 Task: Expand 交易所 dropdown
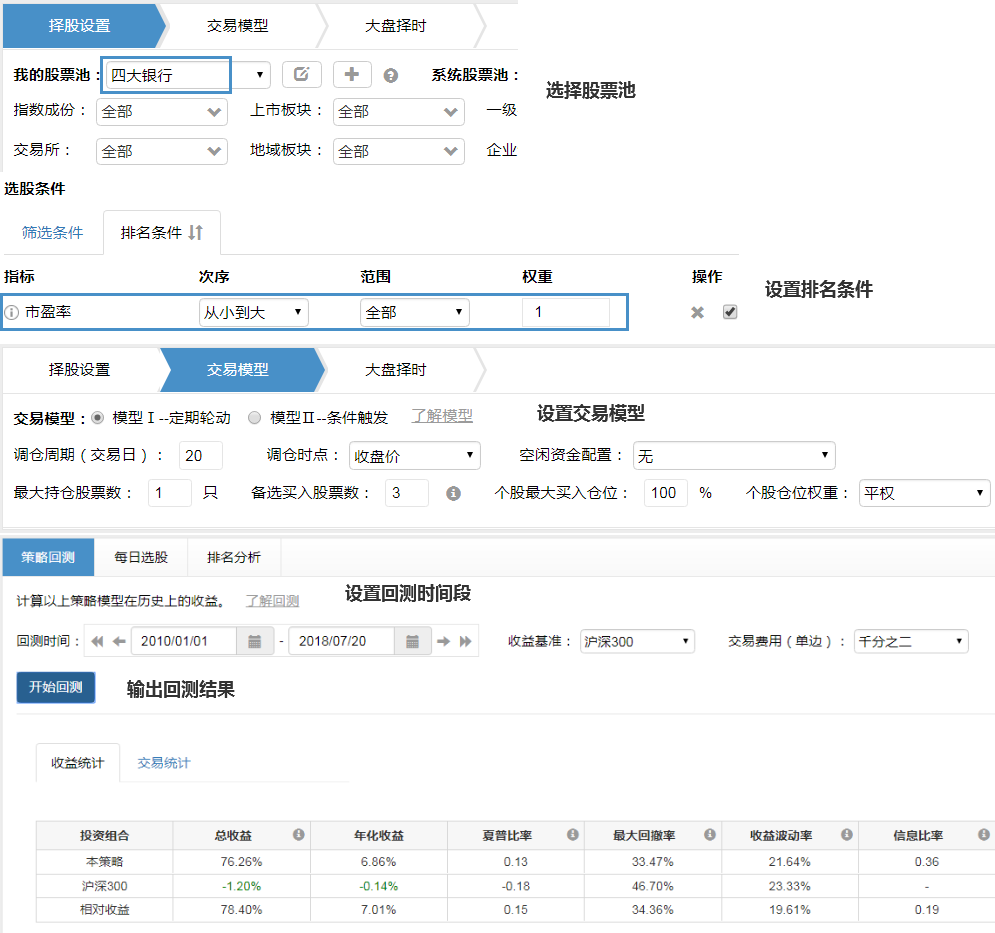click(x=162, y=152)
